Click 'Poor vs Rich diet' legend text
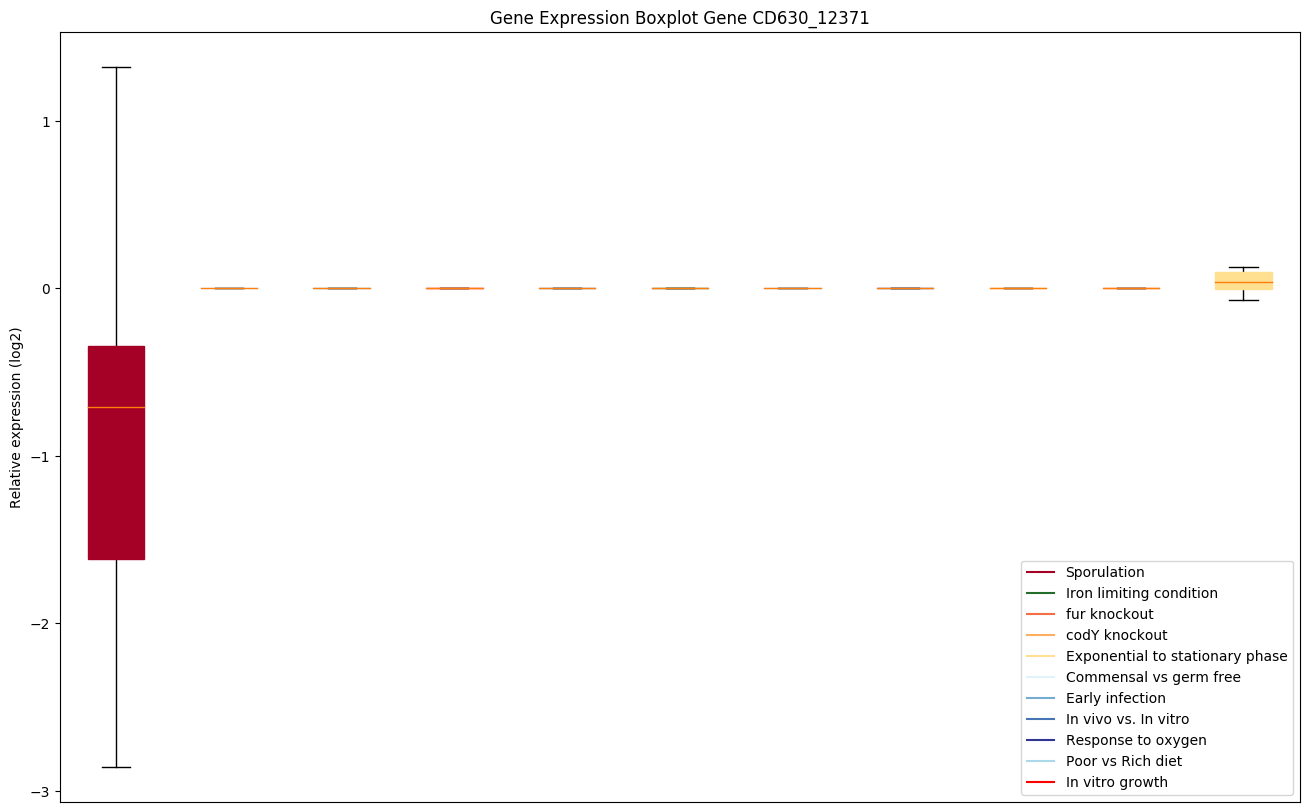 coord(1123,762)
